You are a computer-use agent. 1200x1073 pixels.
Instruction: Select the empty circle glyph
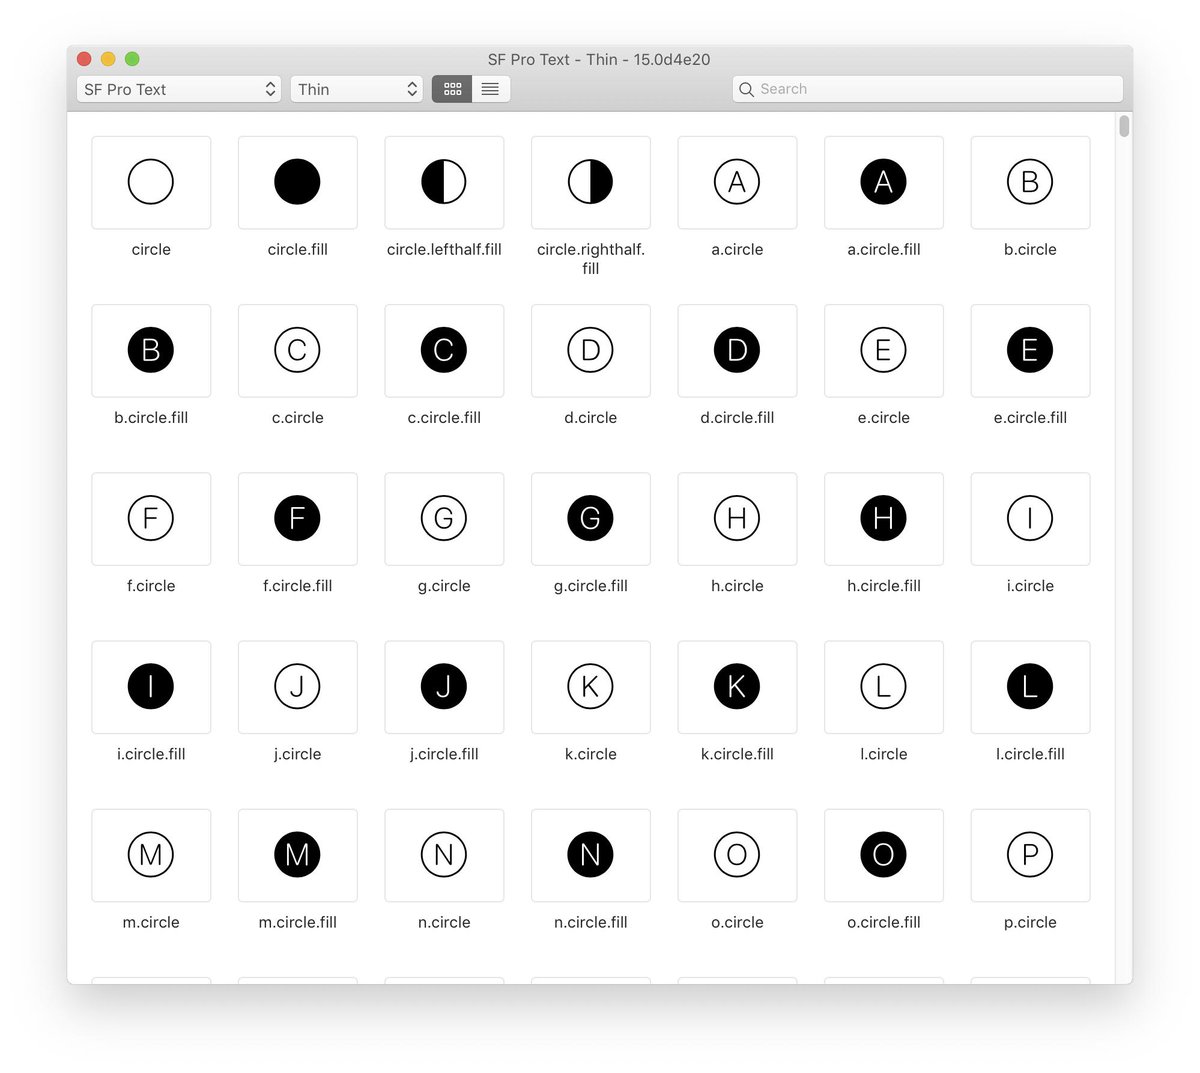151,182
